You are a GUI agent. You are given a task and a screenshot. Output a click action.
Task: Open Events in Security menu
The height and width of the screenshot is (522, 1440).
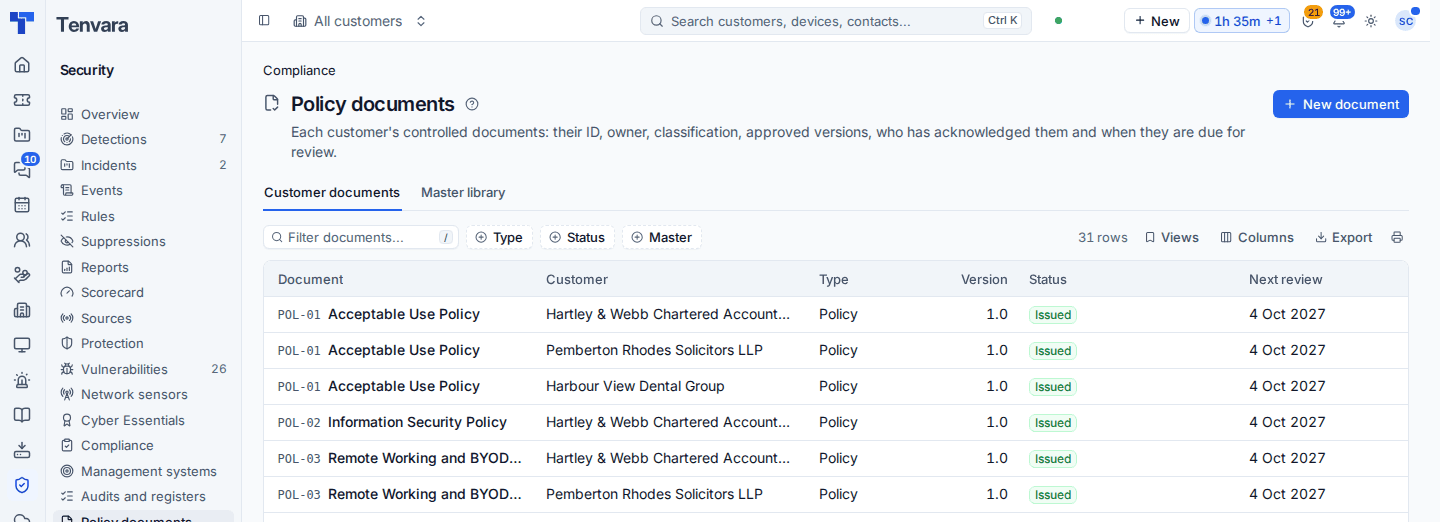(143, 190)
